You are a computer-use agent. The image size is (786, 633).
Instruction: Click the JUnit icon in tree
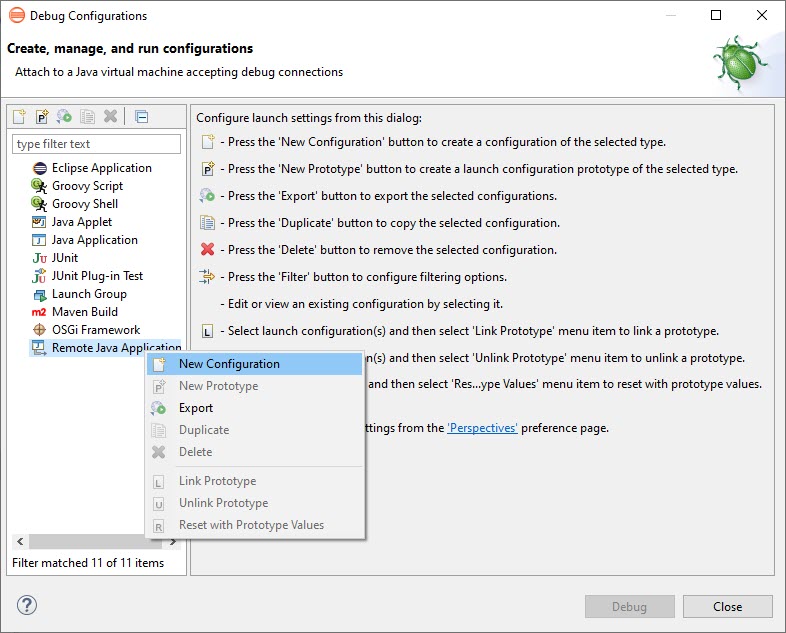(x=40, y=258)
